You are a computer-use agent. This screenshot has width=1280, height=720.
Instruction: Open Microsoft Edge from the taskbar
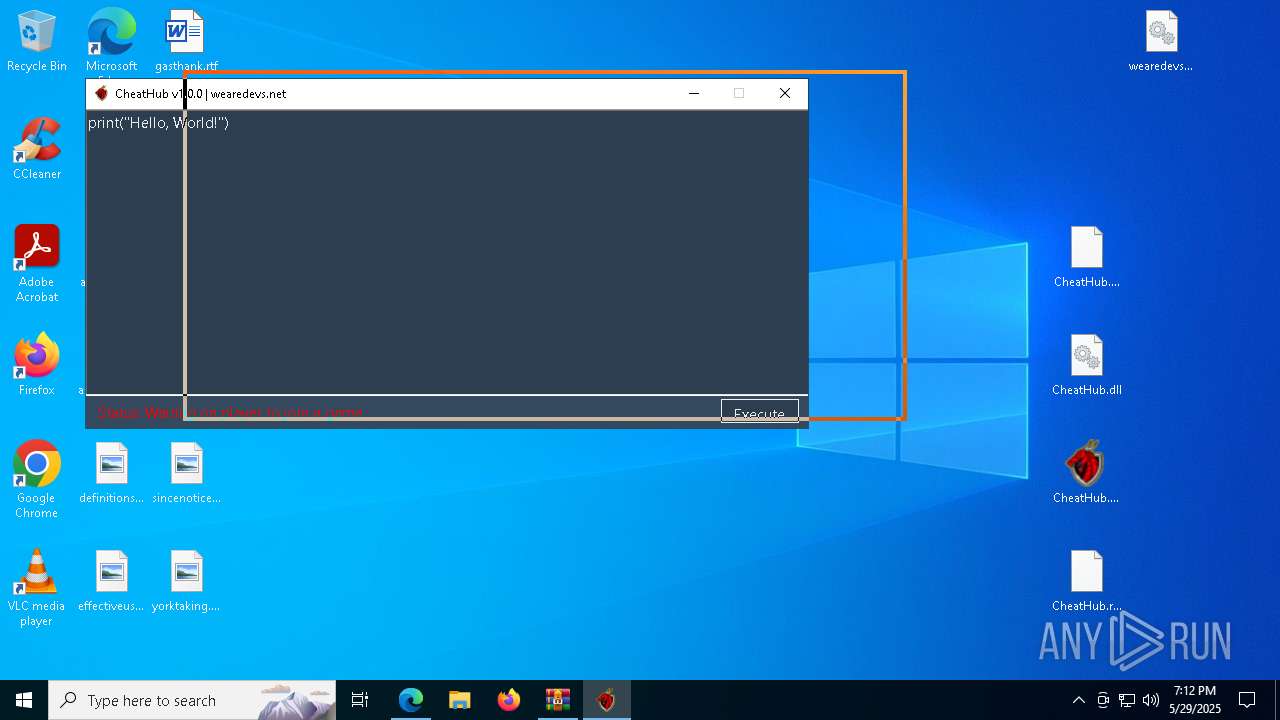click(x=411, y=700)
